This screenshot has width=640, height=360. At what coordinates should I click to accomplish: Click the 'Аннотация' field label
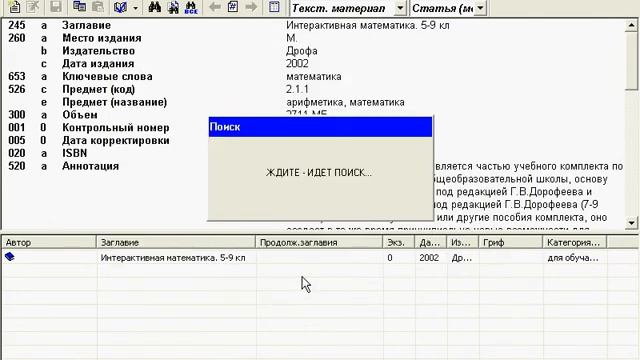point(90,166)
